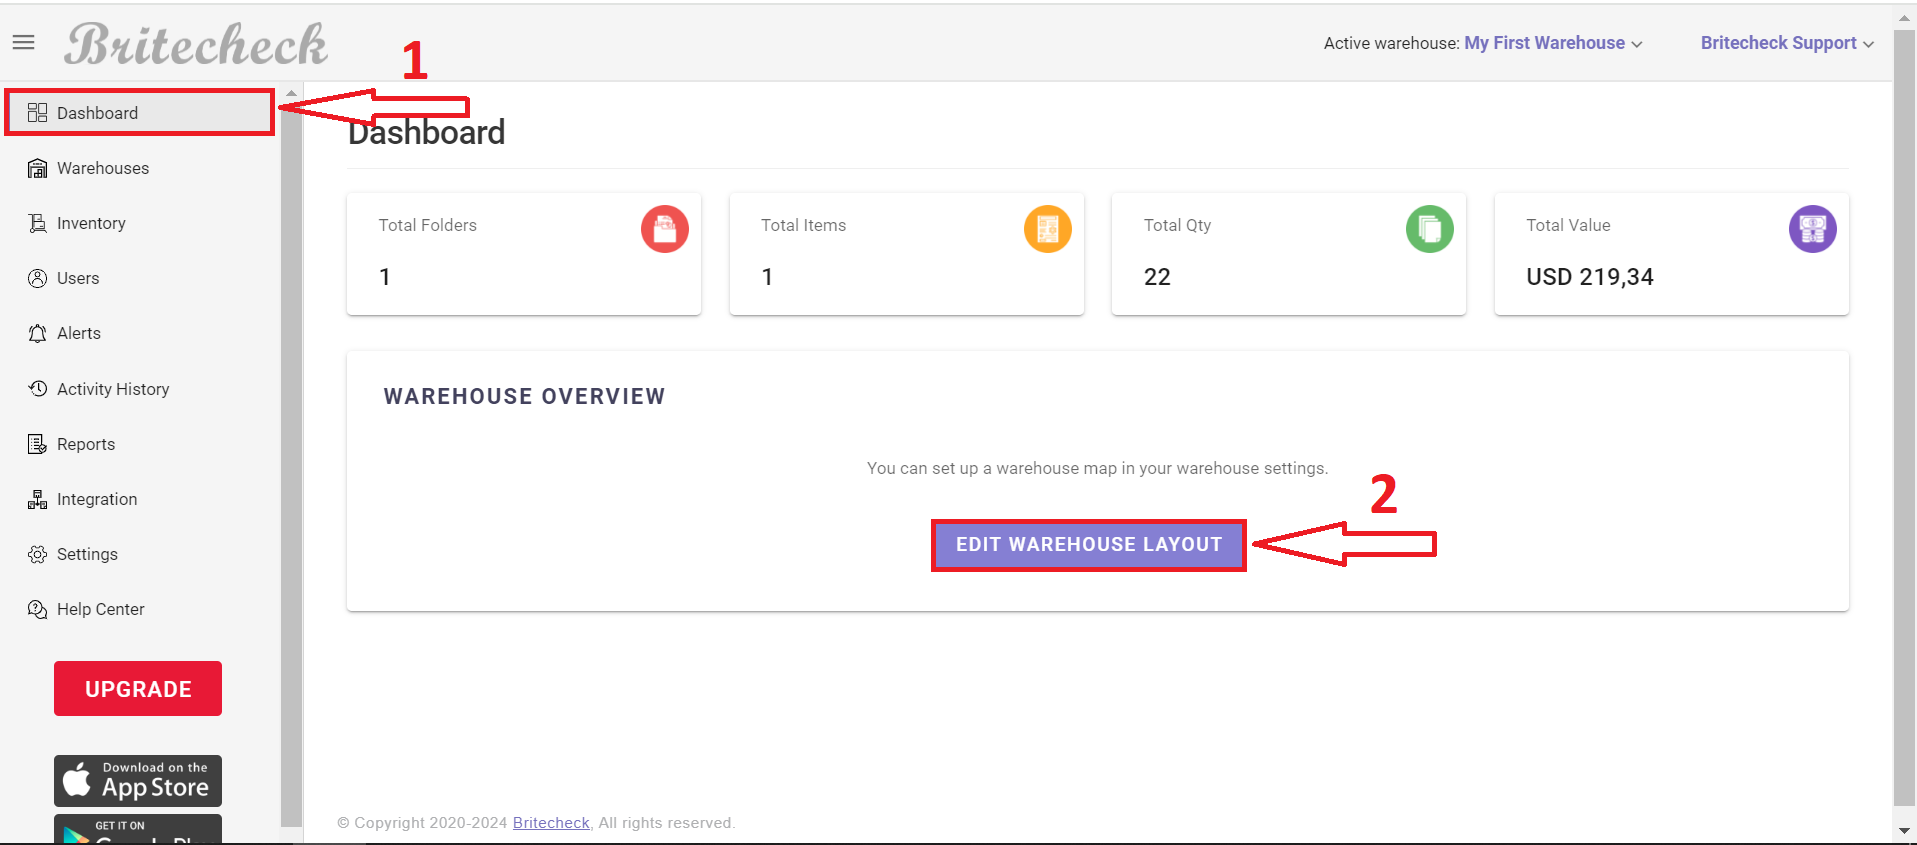
Task: Click the Integration network icon
Action: tap(37, 499)
